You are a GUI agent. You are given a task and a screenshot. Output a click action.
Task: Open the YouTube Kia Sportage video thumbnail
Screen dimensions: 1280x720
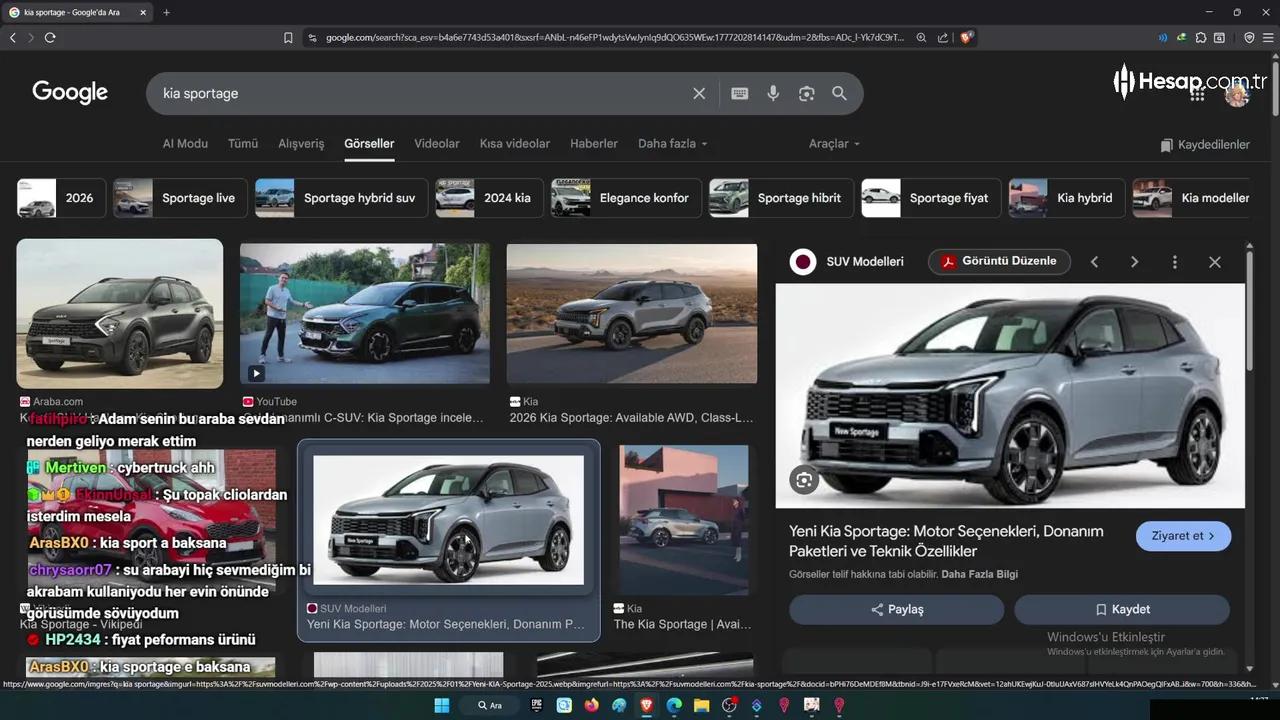click(x=365, y=314)
